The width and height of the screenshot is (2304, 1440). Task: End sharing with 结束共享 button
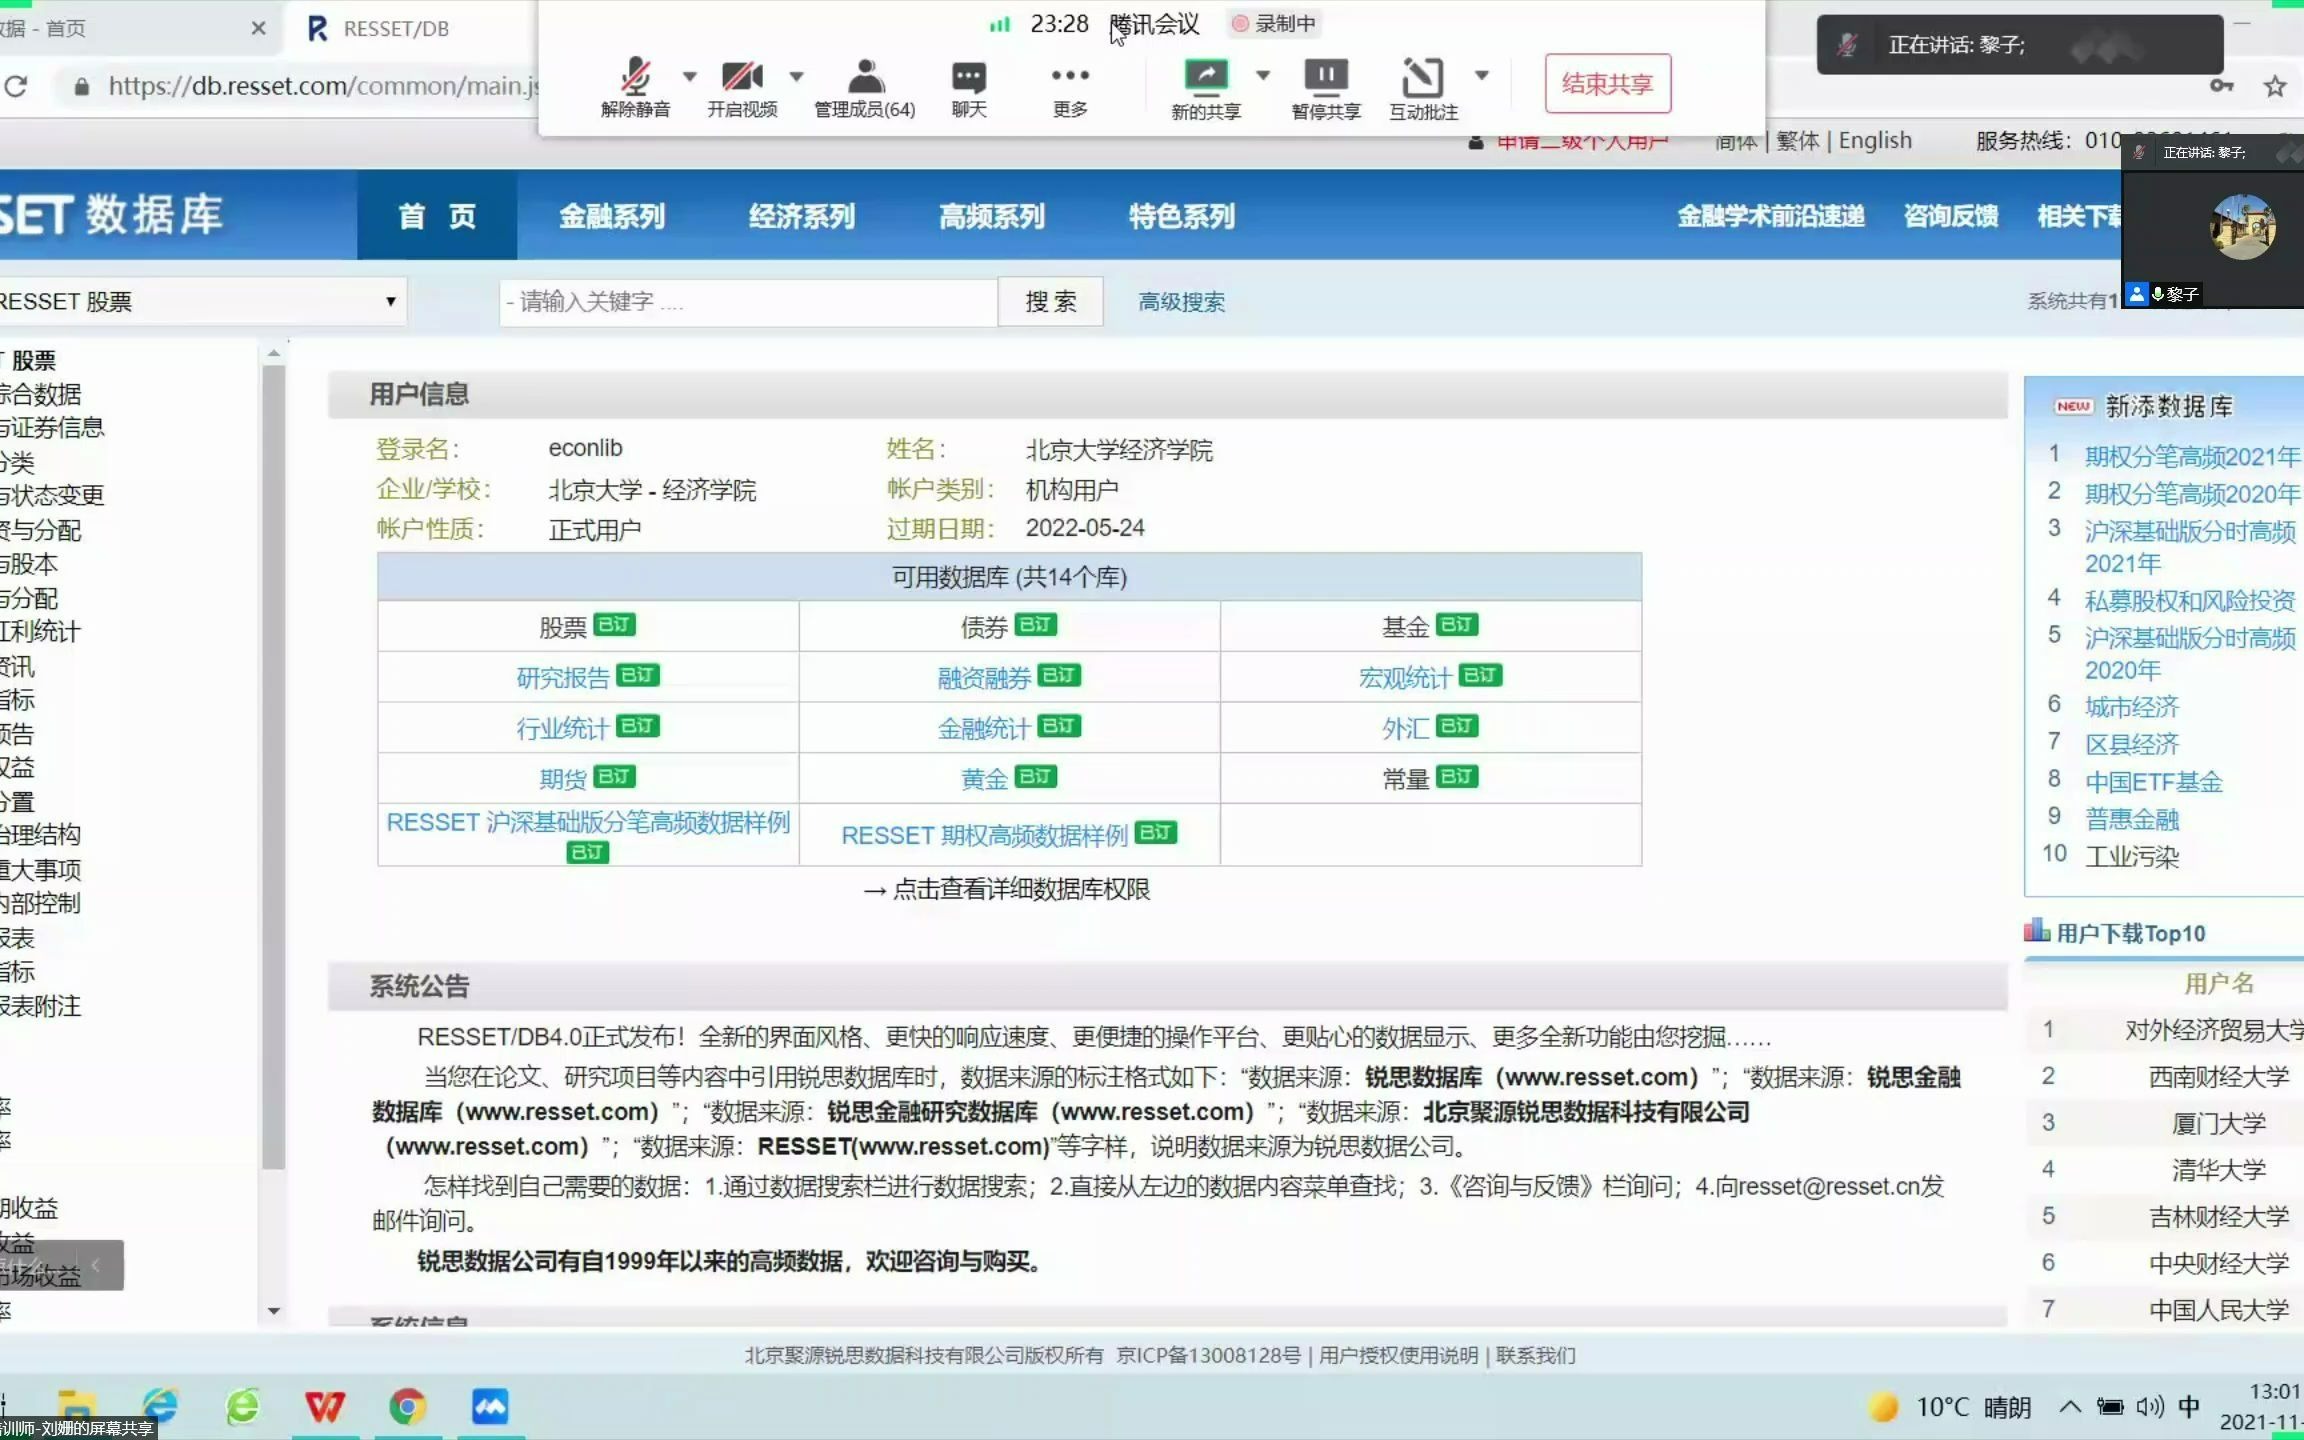click(x=1607, y=84)
